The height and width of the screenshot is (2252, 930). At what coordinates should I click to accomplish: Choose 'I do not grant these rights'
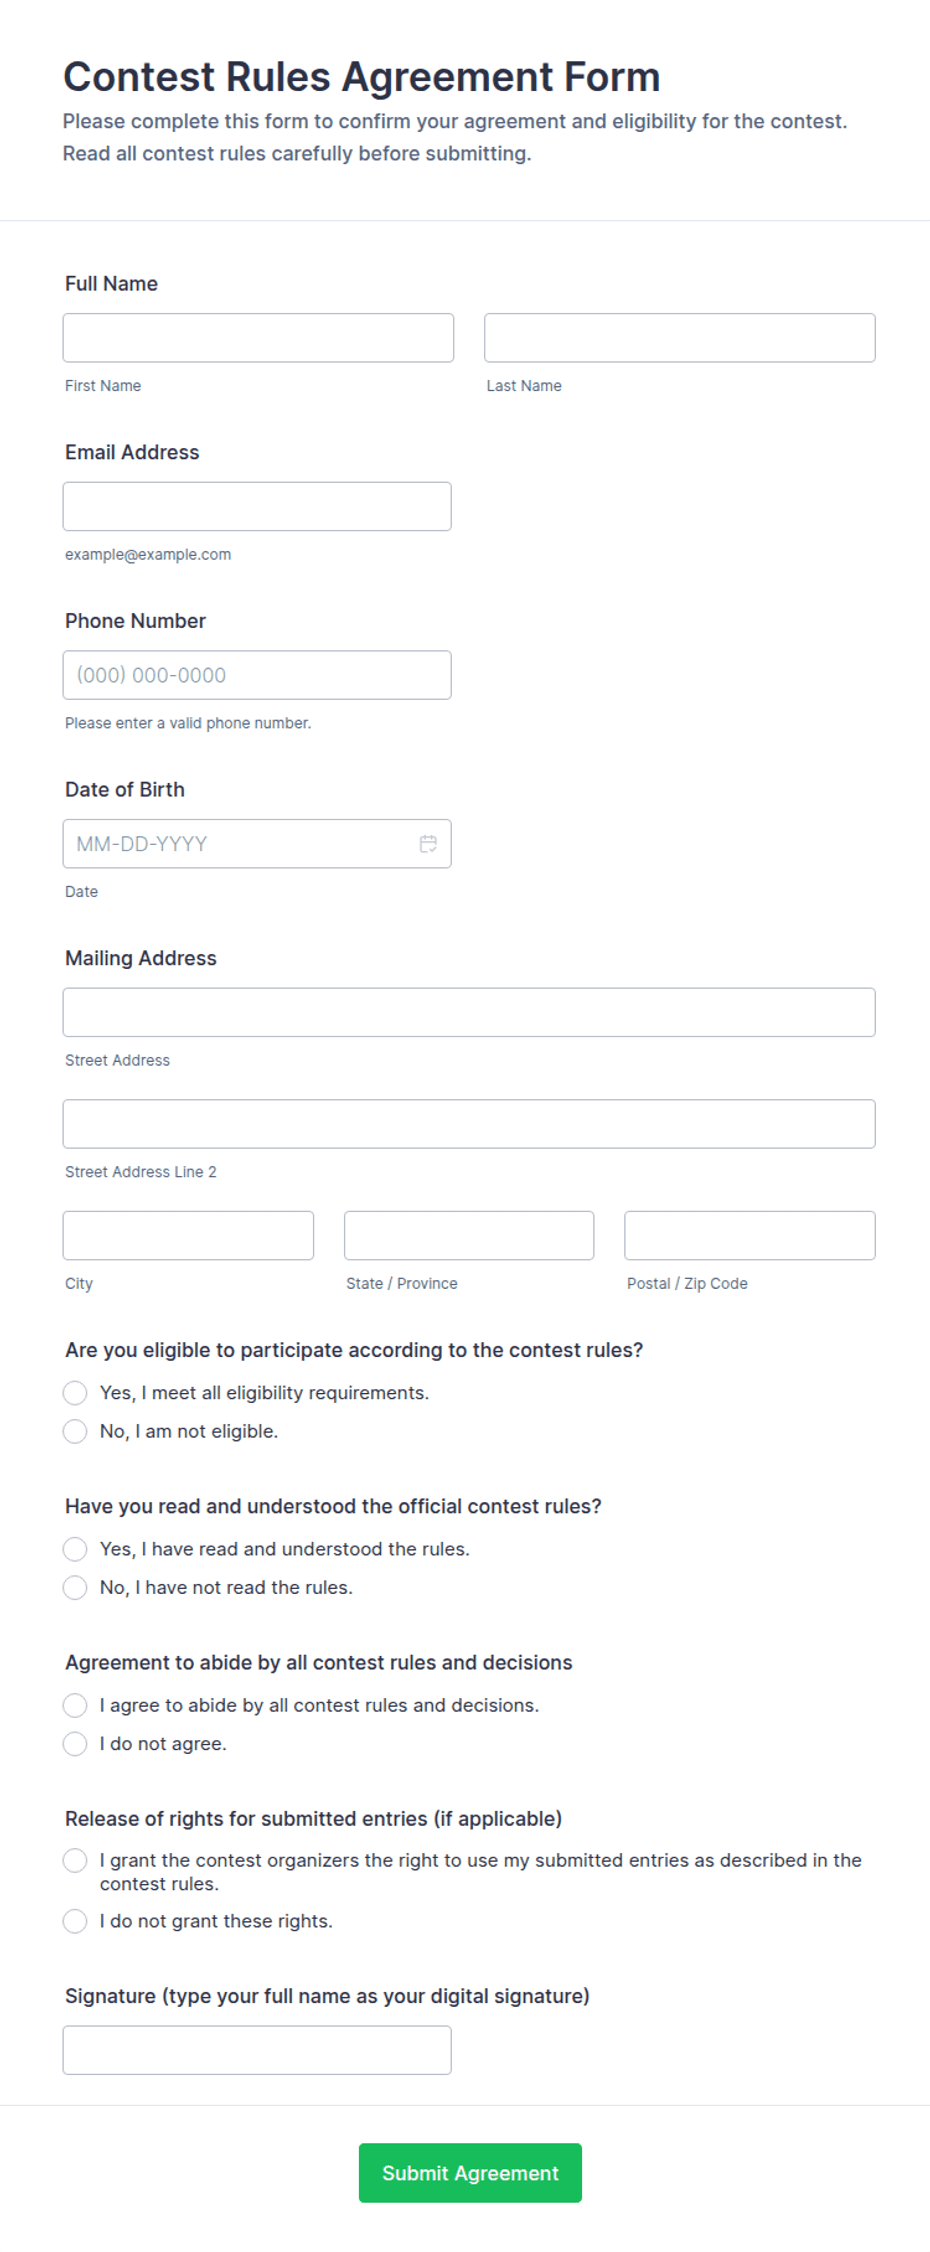75,1921
